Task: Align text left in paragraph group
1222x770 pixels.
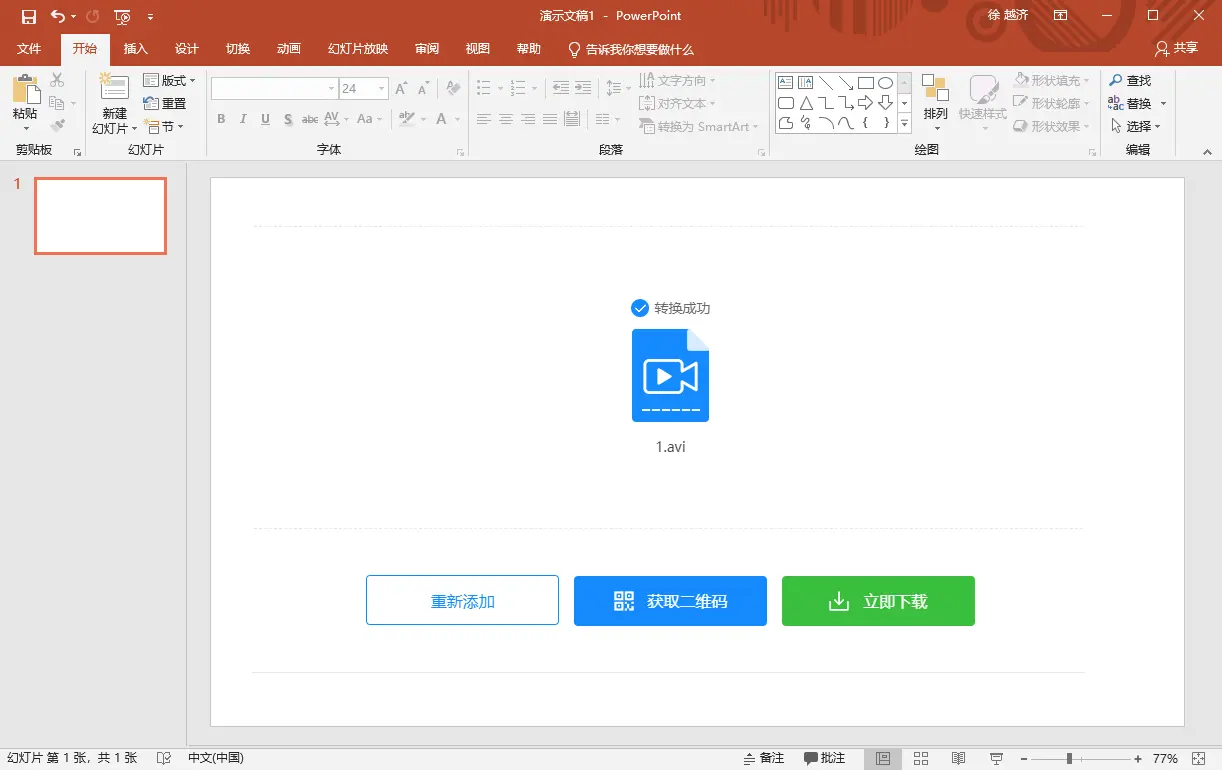Action: (x=484, y=119)
